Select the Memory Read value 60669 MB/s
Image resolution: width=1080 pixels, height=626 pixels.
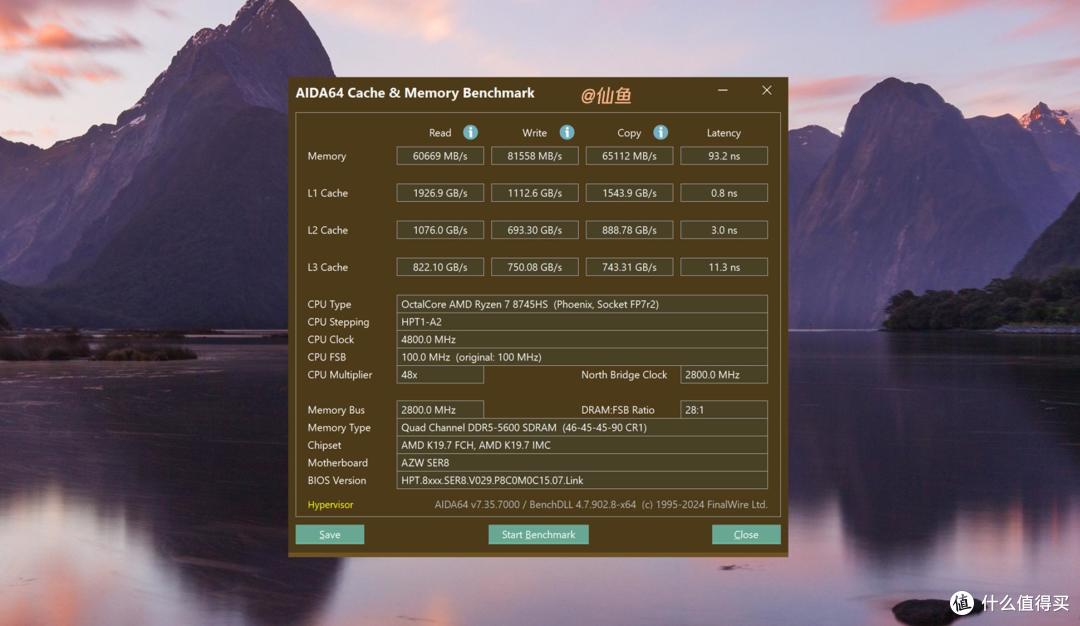[440, 156]
